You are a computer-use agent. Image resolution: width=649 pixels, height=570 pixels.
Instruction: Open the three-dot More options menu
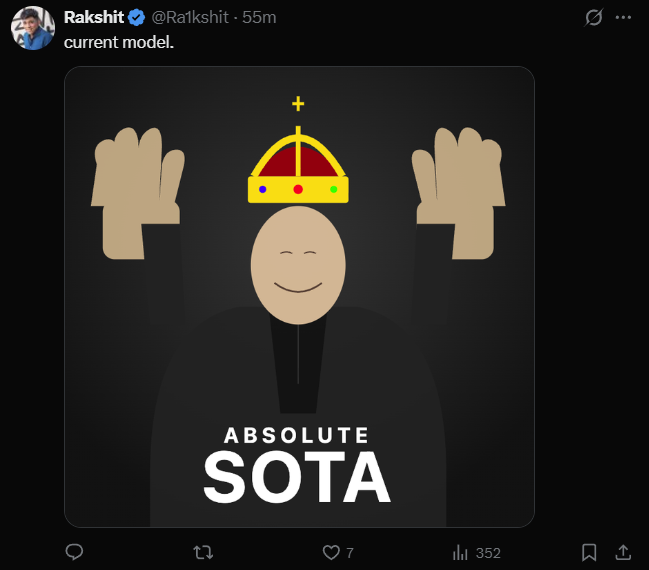pyautogui.click(x=623, y=18)
